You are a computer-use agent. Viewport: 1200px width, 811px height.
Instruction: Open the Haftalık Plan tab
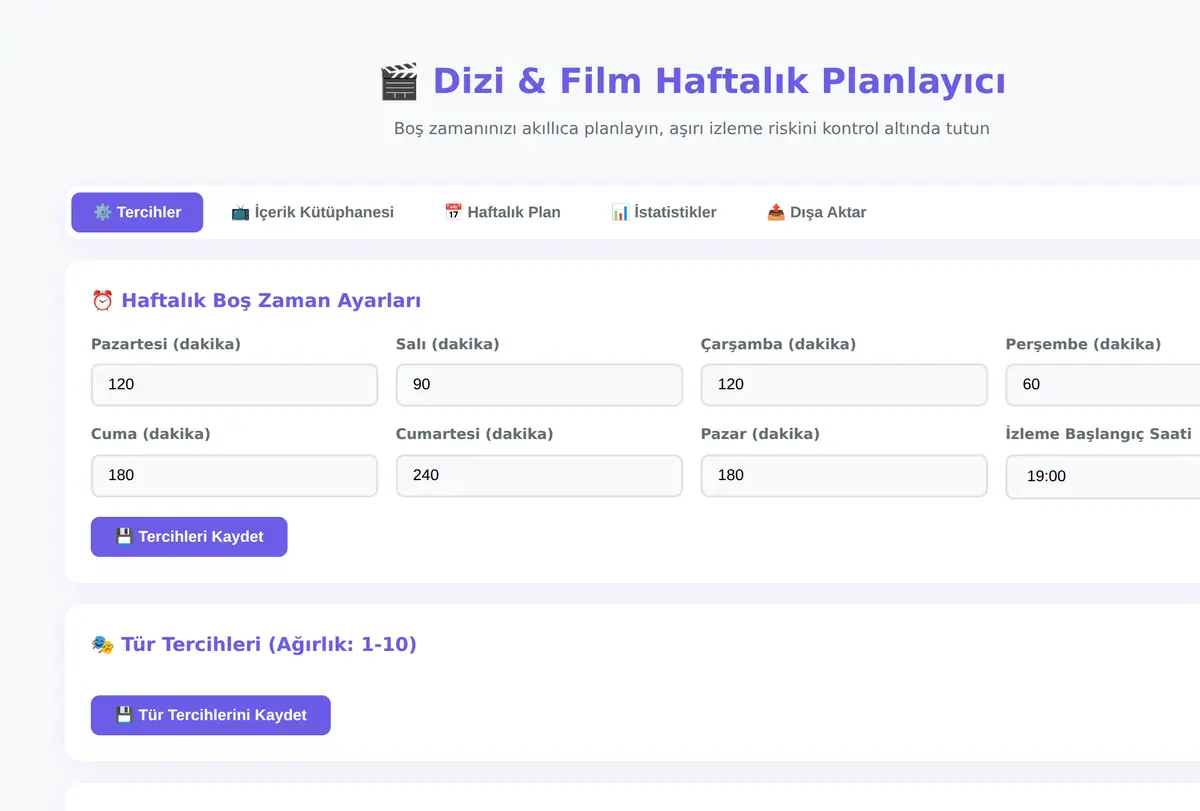(x=502, y=212)
